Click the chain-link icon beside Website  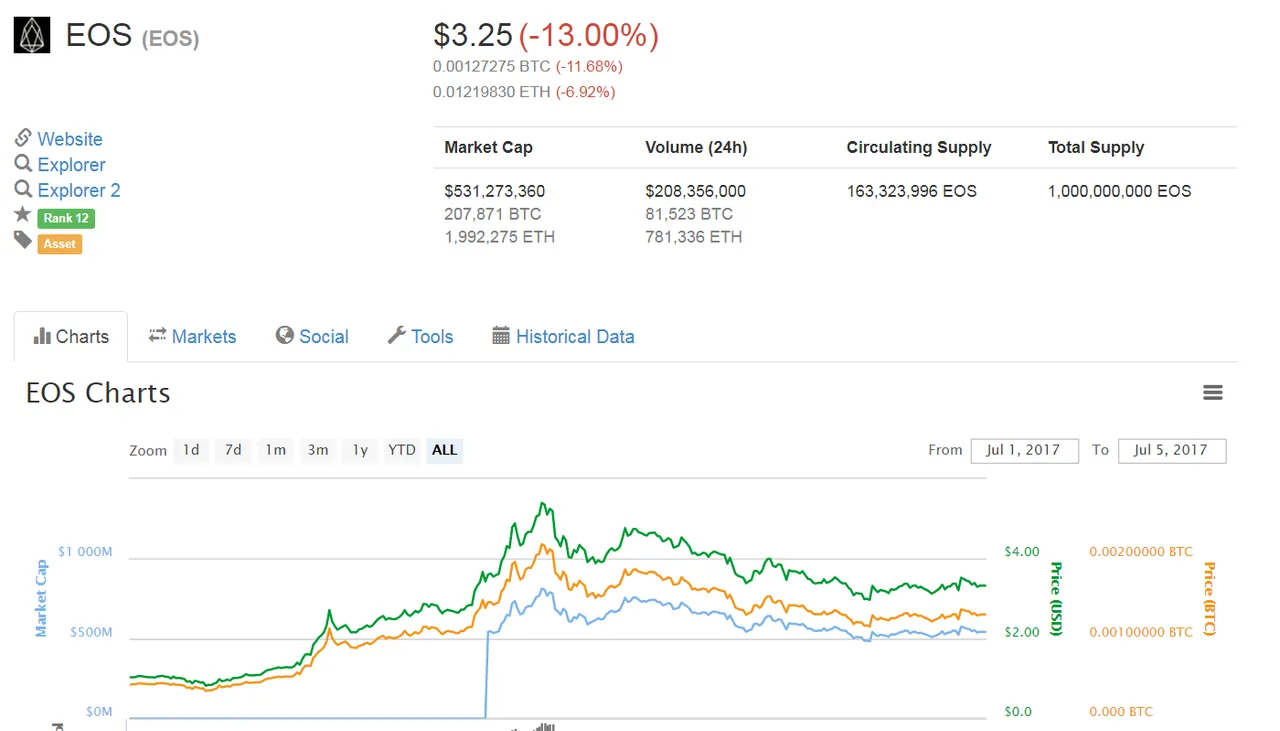pyautogui.click(x=23, y=138)
